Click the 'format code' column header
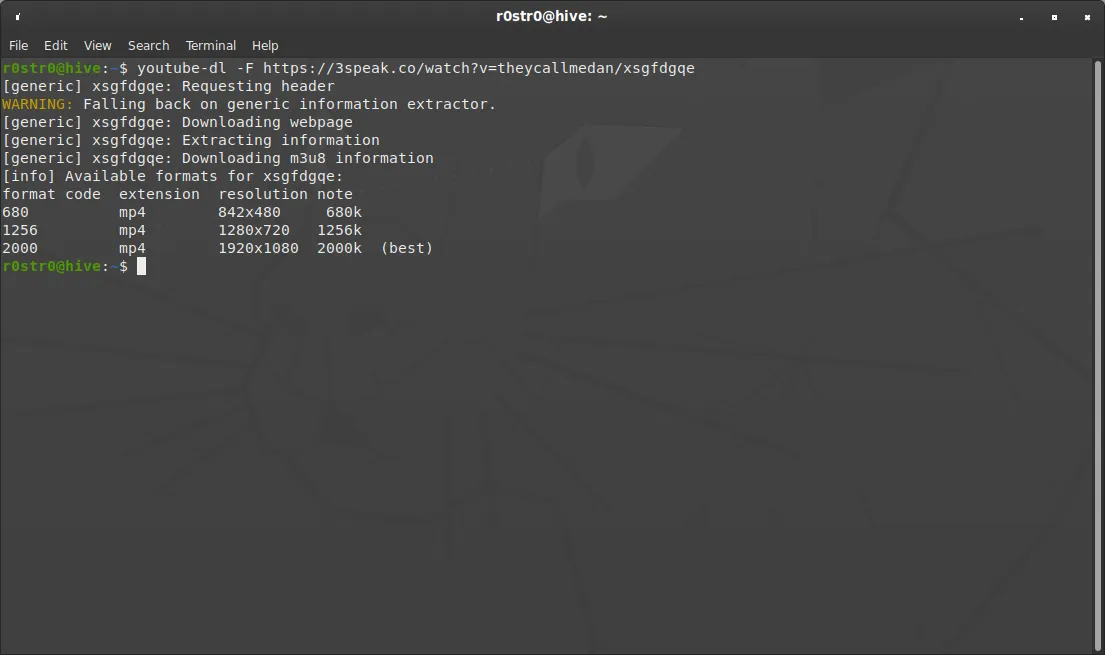This screenshot has height=655, width=1105. [x=51, y=194]
